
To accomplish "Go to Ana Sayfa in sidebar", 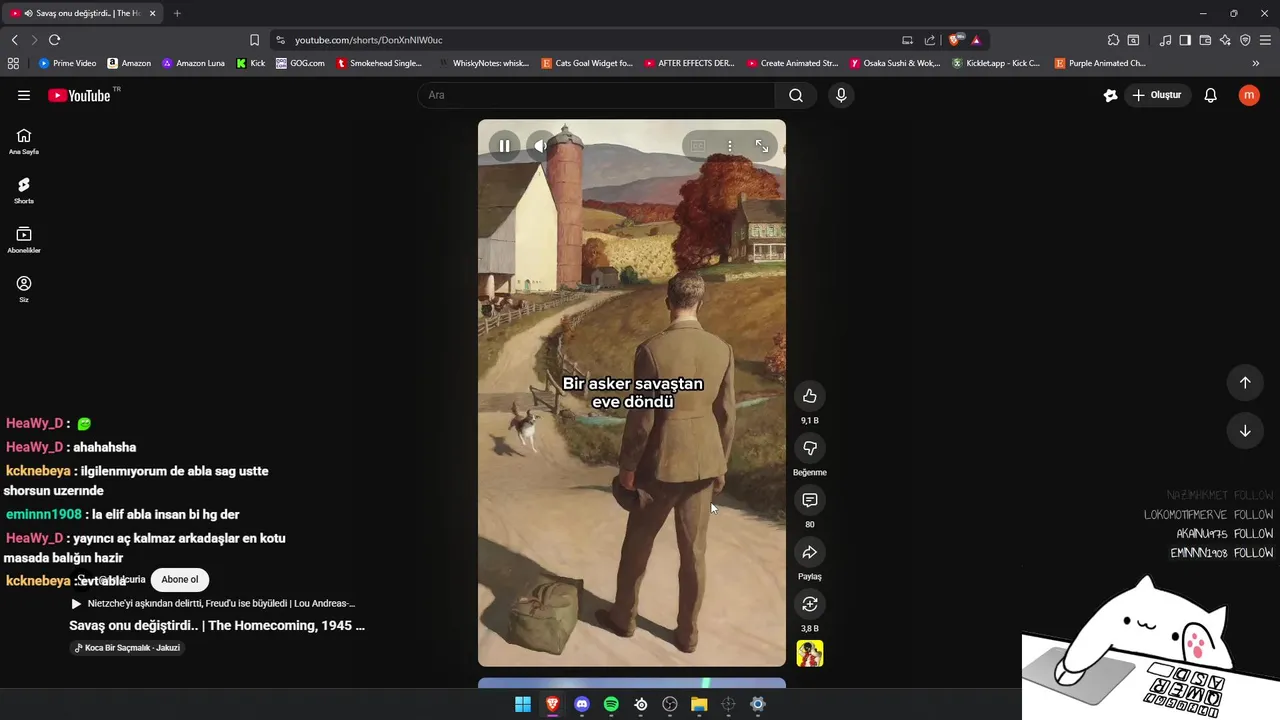I will [x=24, y=141].
